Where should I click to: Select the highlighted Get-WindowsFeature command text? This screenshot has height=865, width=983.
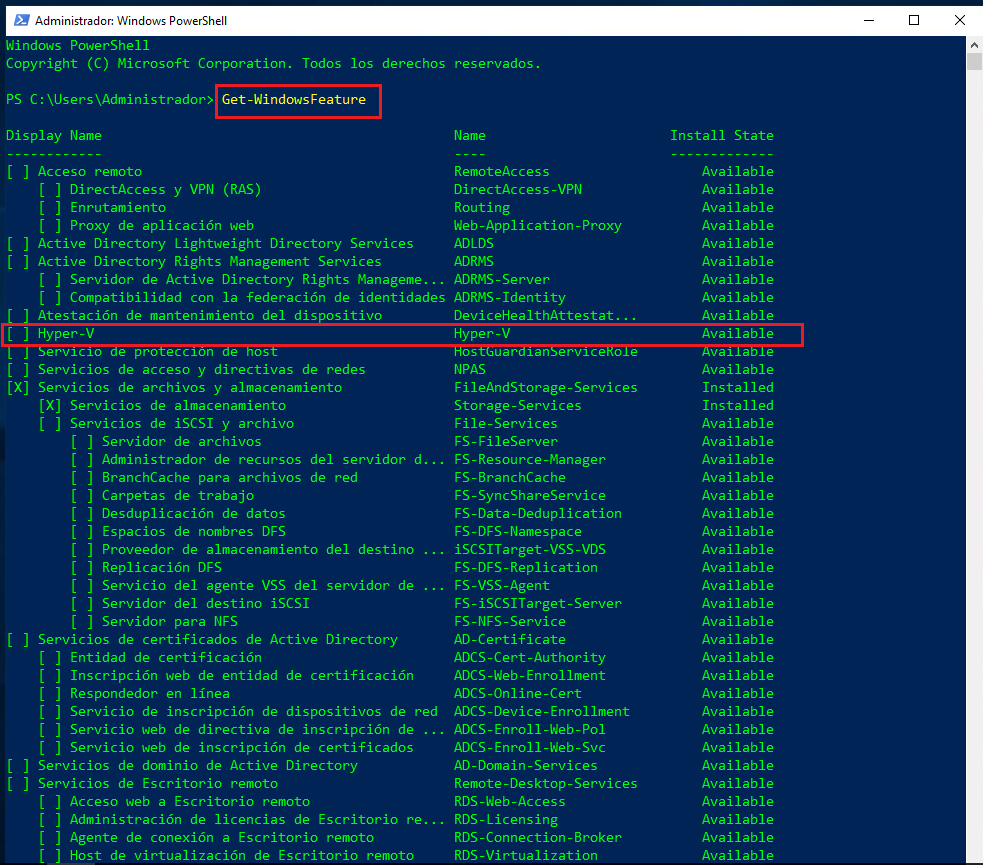(297, 99)
